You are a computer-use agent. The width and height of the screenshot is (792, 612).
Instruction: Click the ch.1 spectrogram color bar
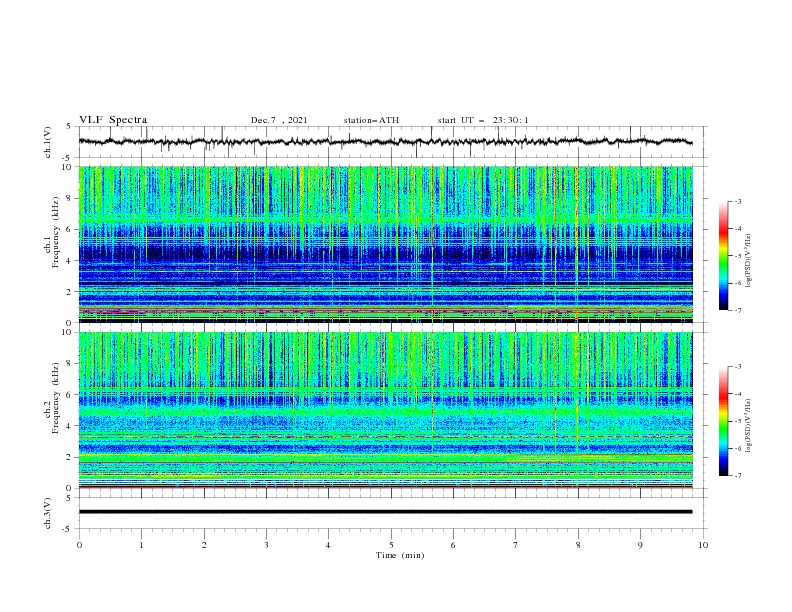click(723, 256)
